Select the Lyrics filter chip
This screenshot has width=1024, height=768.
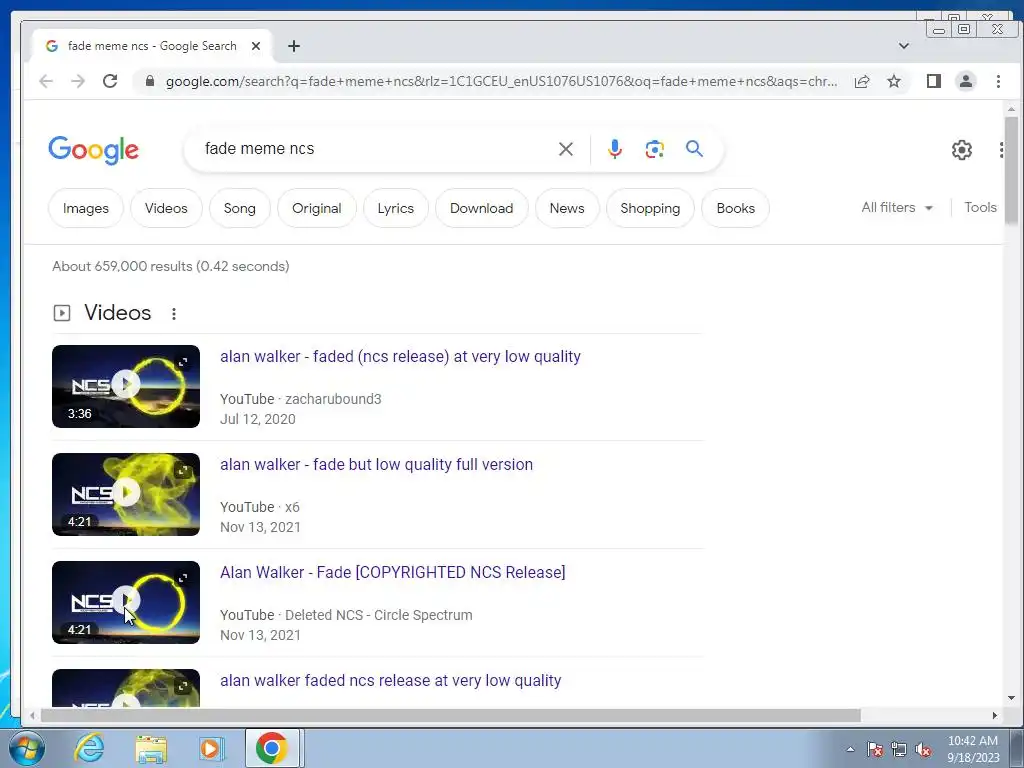point(396,208)
